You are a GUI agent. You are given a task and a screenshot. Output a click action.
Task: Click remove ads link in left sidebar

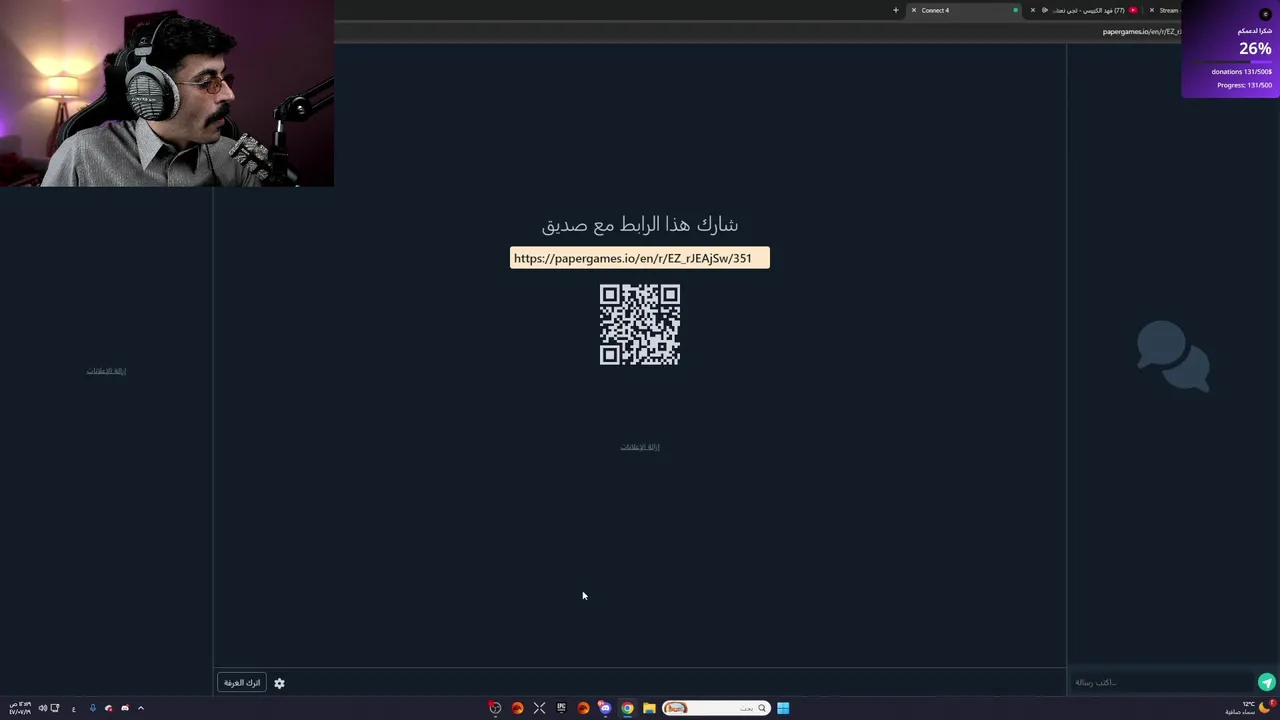106,371
